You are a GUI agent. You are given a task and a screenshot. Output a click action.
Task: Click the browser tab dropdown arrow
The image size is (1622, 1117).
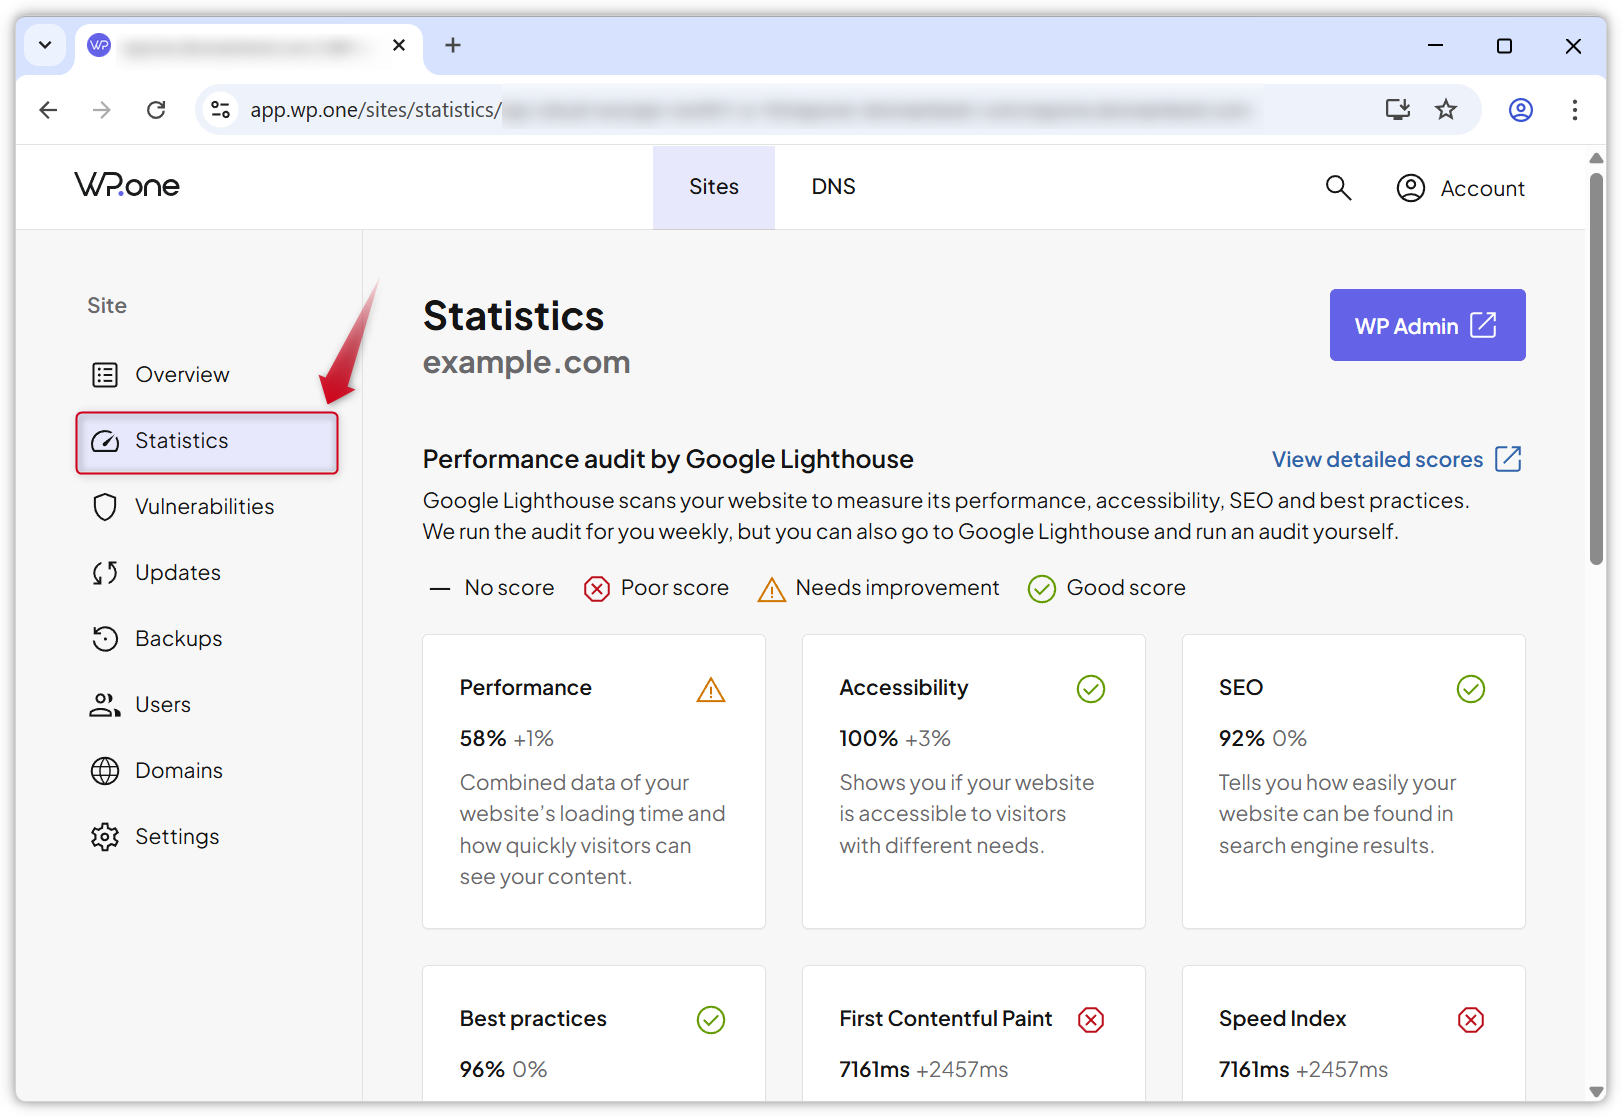coord(45,45)
